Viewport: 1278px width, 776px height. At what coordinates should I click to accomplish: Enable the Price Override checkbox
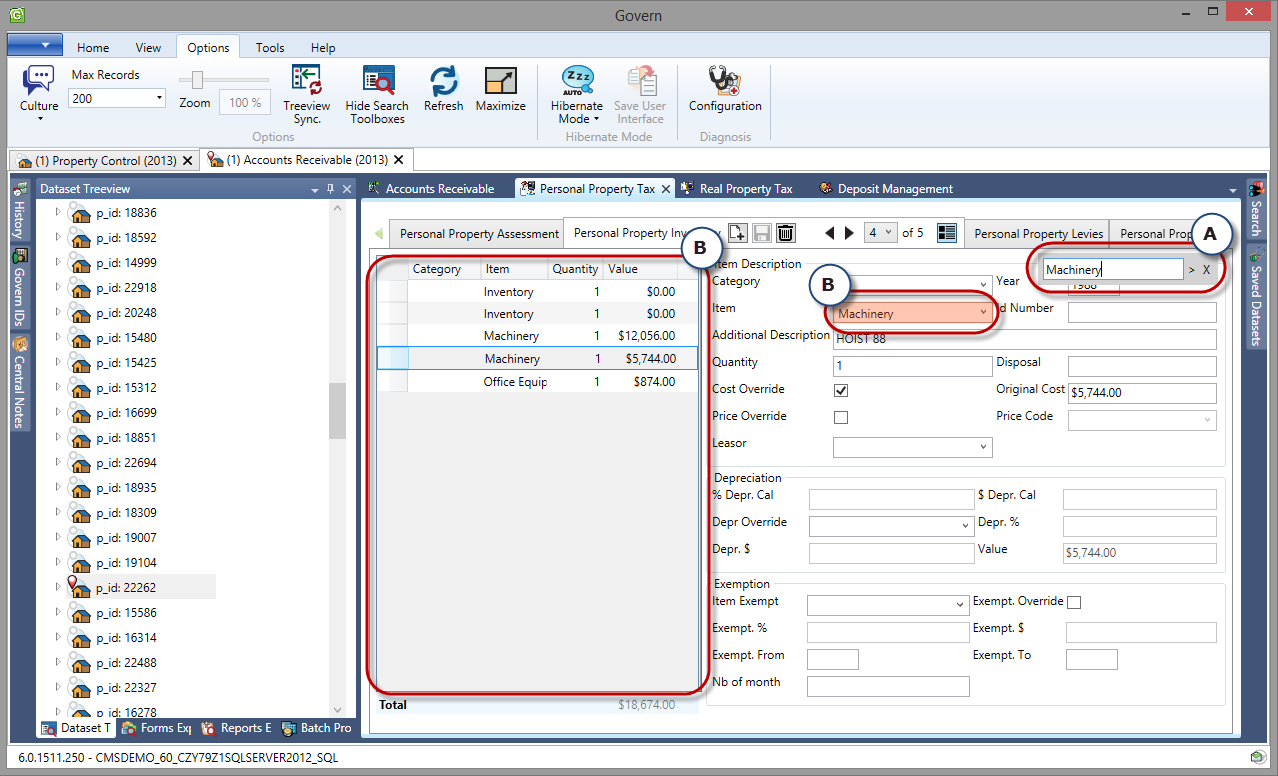coord(841,417)
